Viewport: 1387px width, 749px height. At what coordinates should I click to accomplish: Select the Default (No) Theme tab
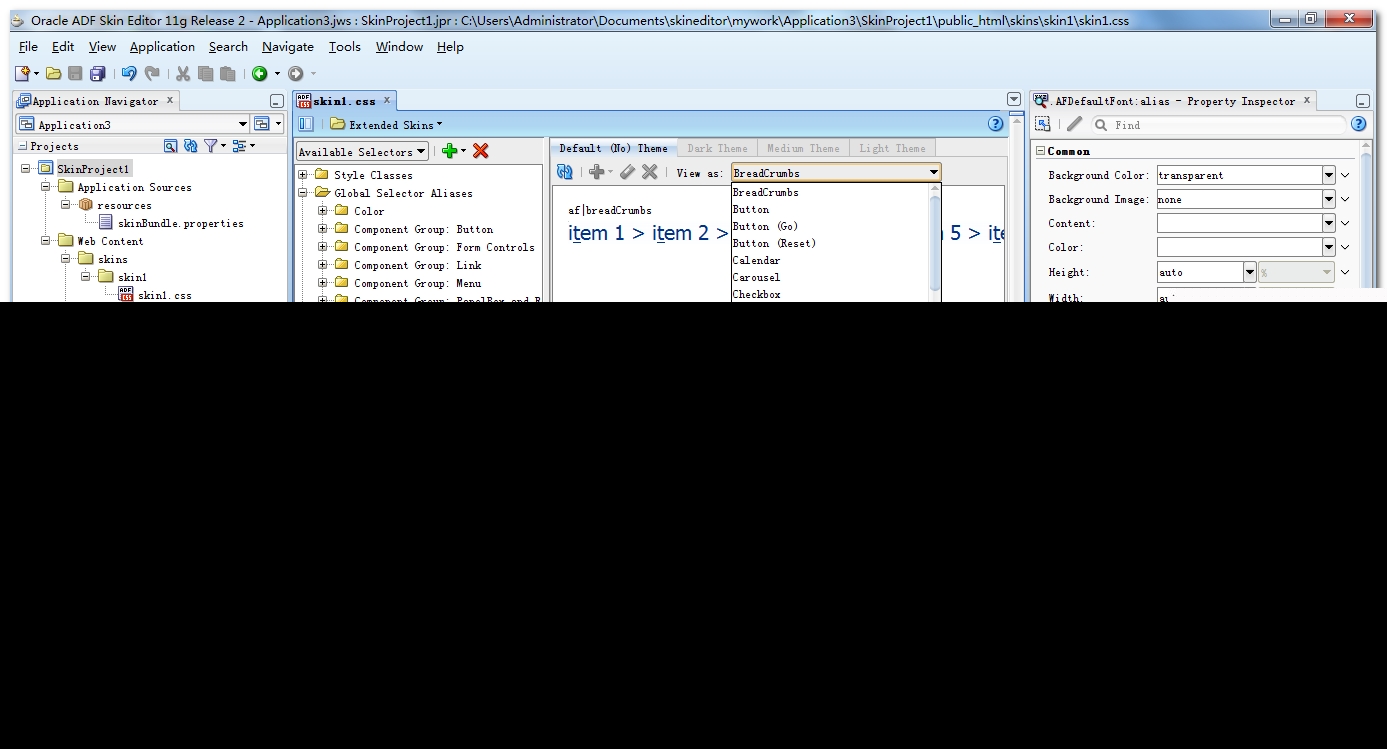click(613, 148)
